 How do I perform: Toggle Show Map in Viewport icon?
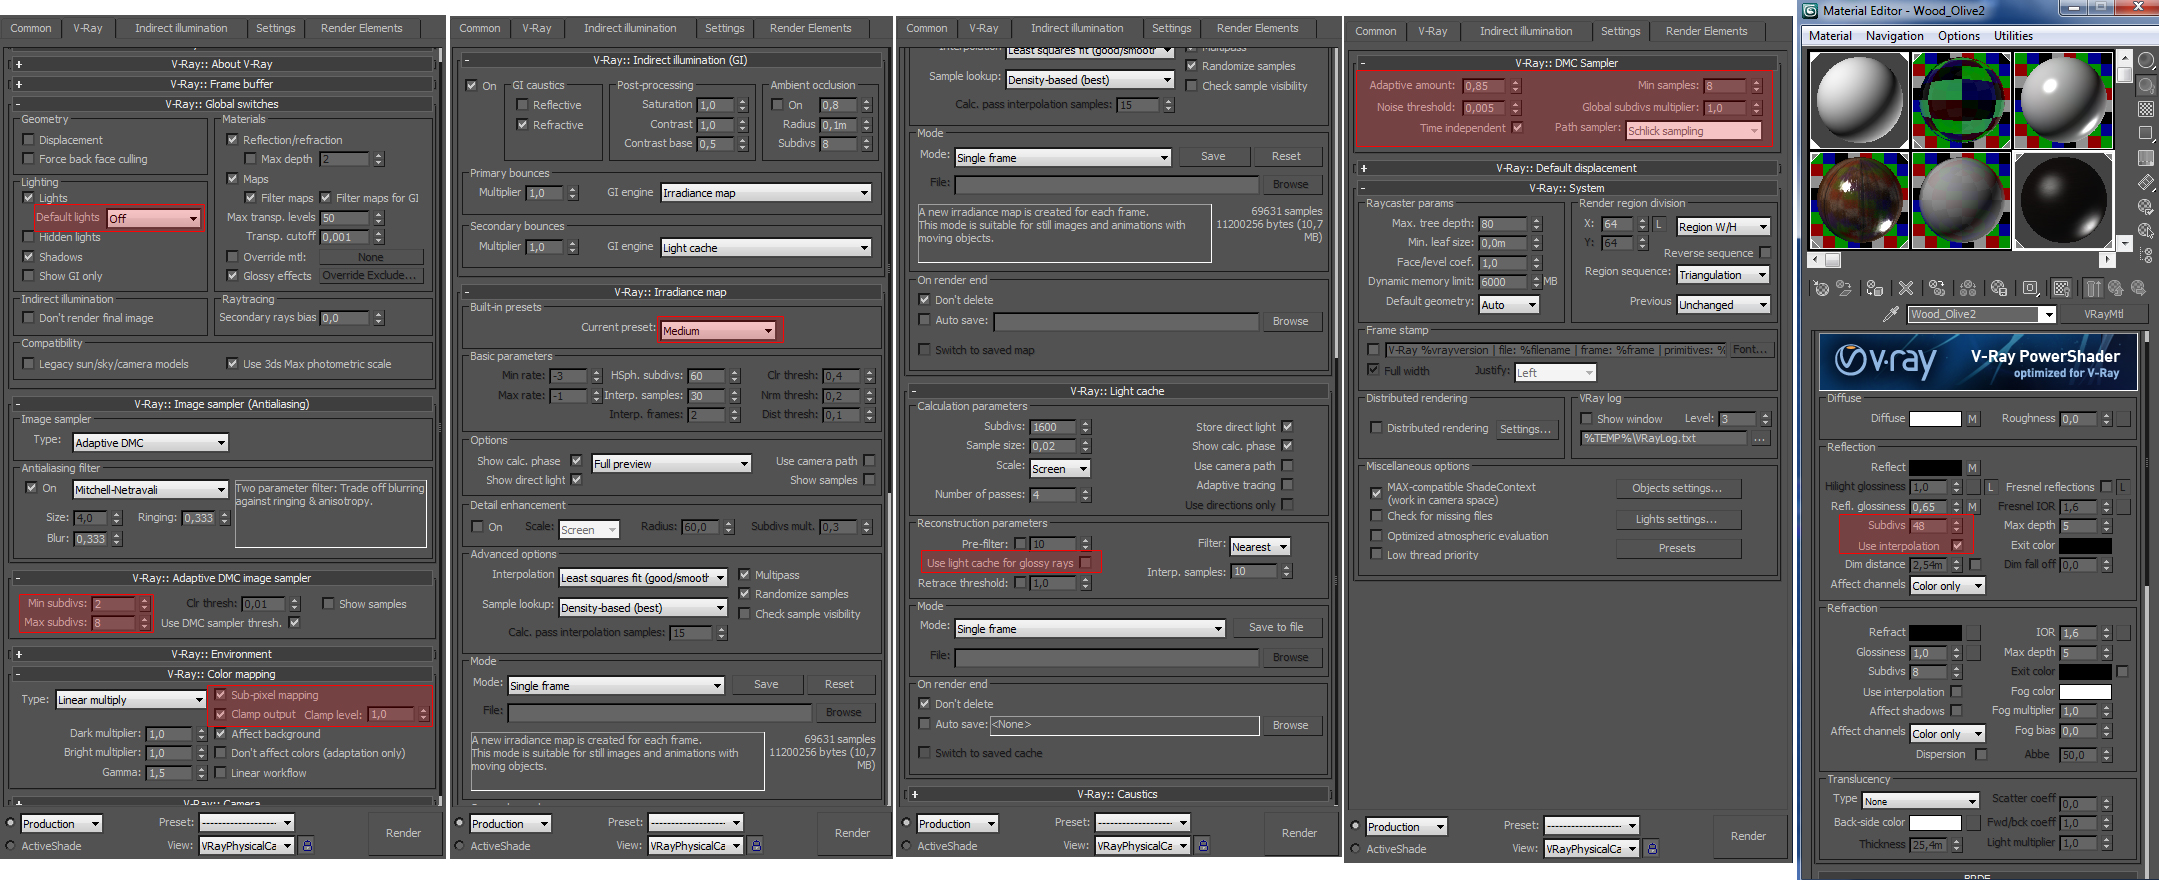click(x=2061, y=288)
